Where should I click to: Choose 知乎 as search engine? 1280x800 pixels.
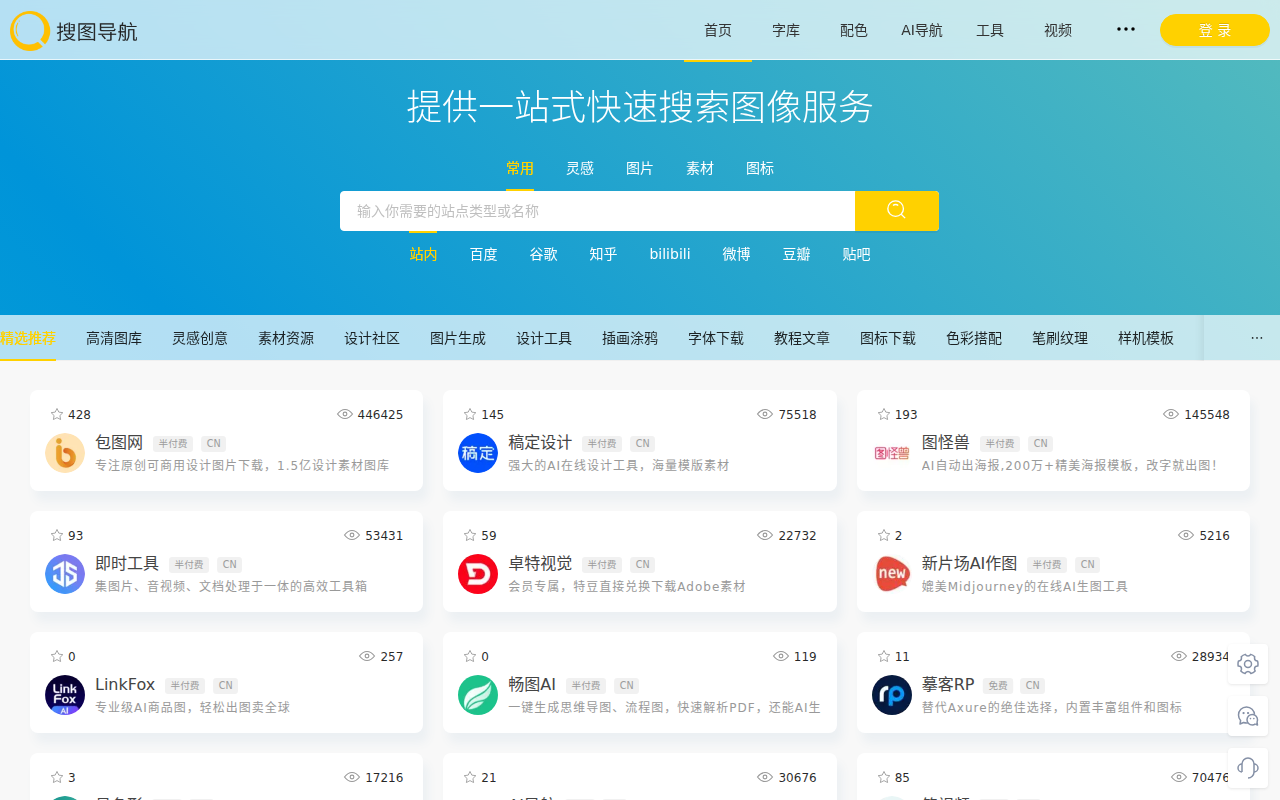(604, 254)
